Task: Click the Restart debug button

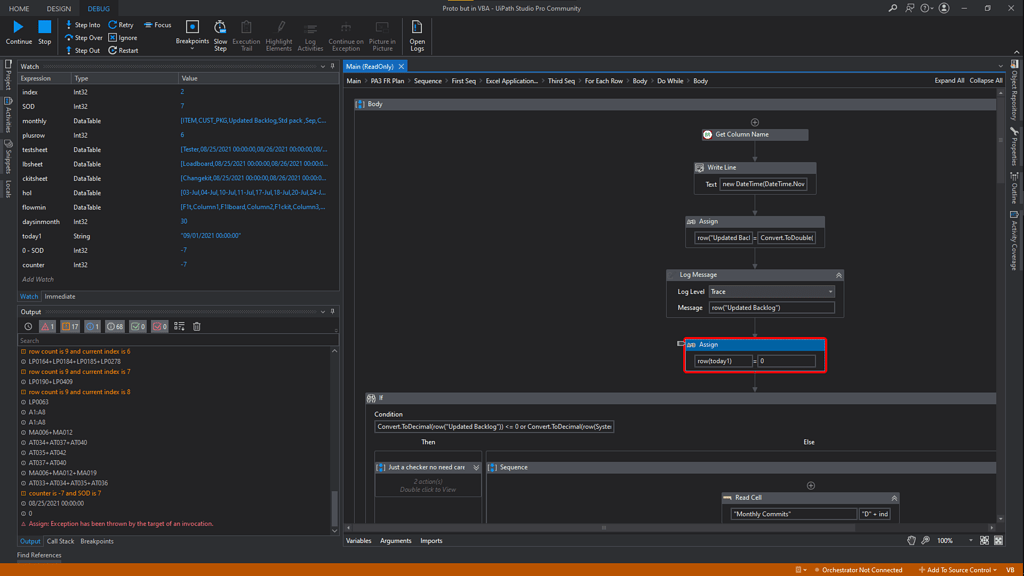Action: (122, 50)
